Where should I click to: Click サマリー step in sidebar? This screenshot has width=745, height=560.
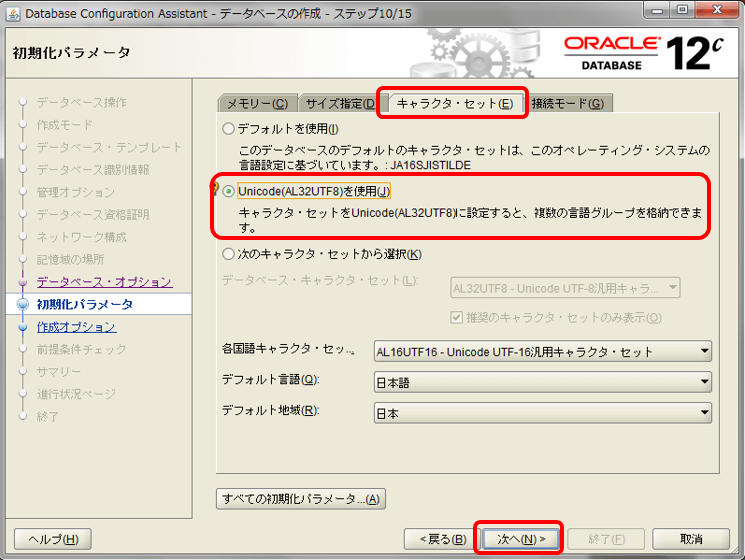point(59,371)
